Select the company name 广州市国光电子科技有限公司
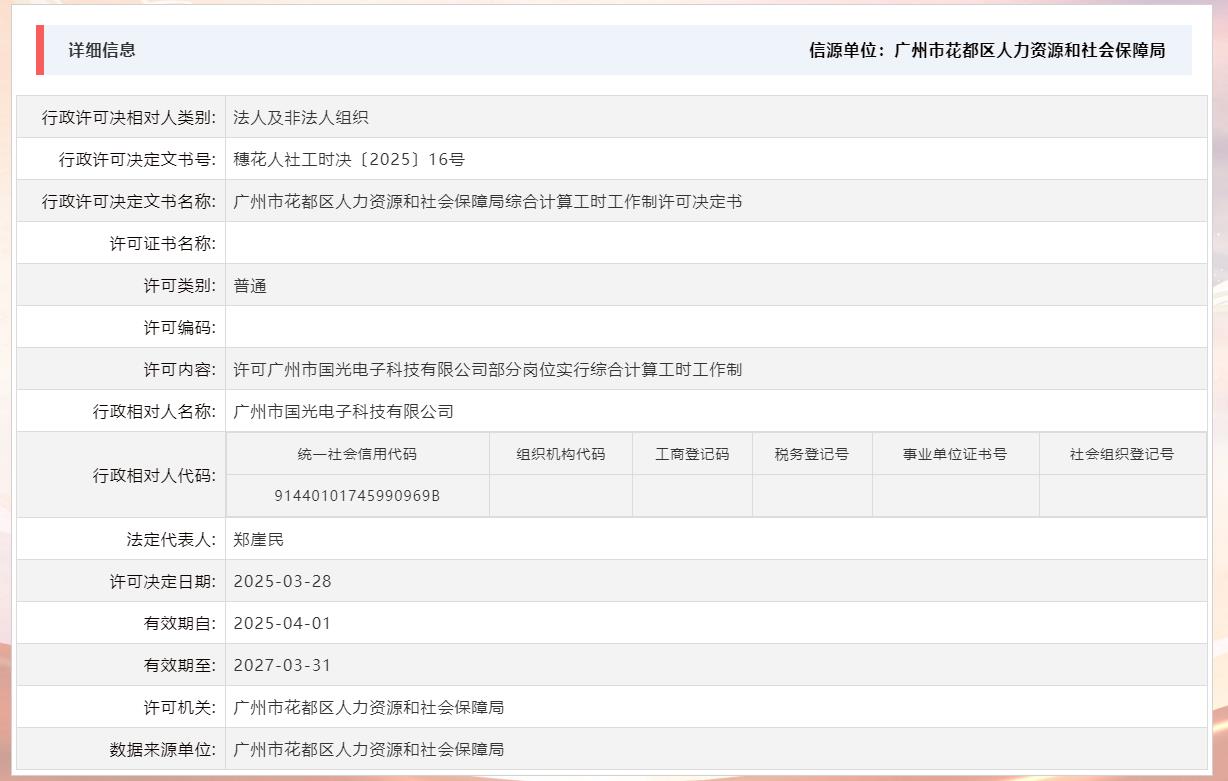The image size is (1228, 781). [x=341, y=411]
